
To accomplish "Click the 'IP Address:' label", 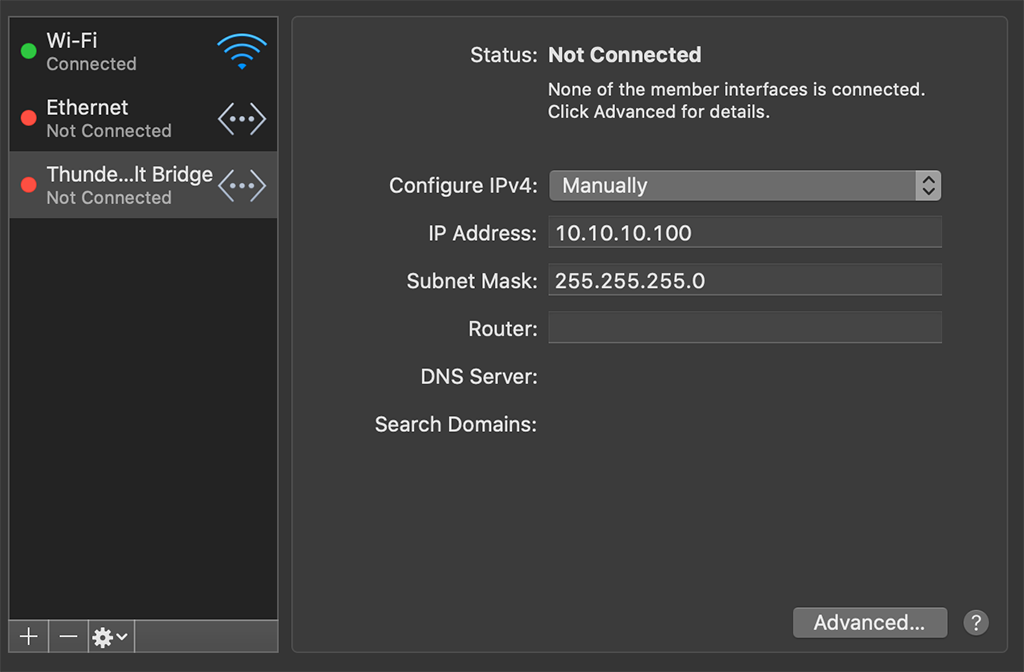I will 483,233.
